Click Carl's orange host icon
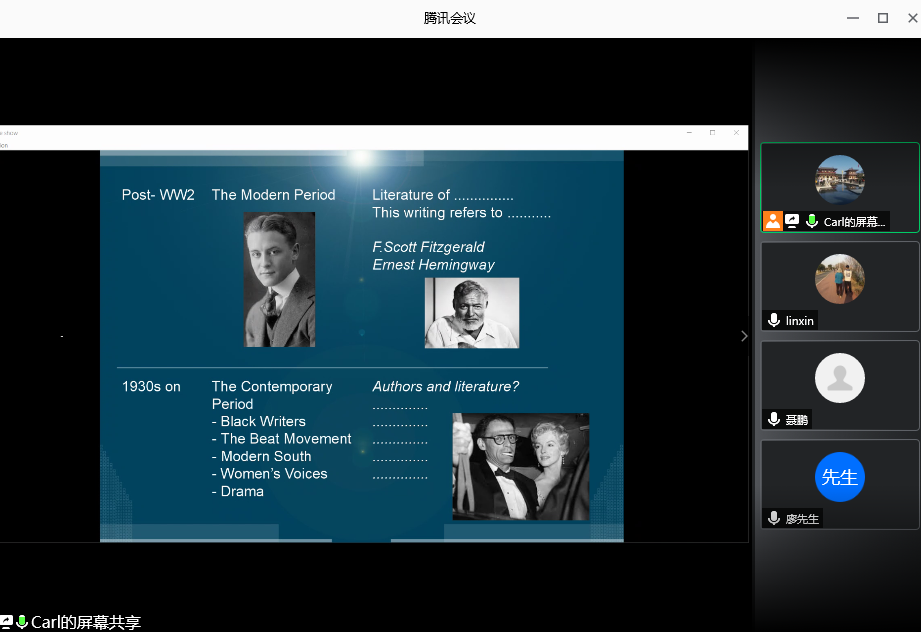 tap(773, 222)
